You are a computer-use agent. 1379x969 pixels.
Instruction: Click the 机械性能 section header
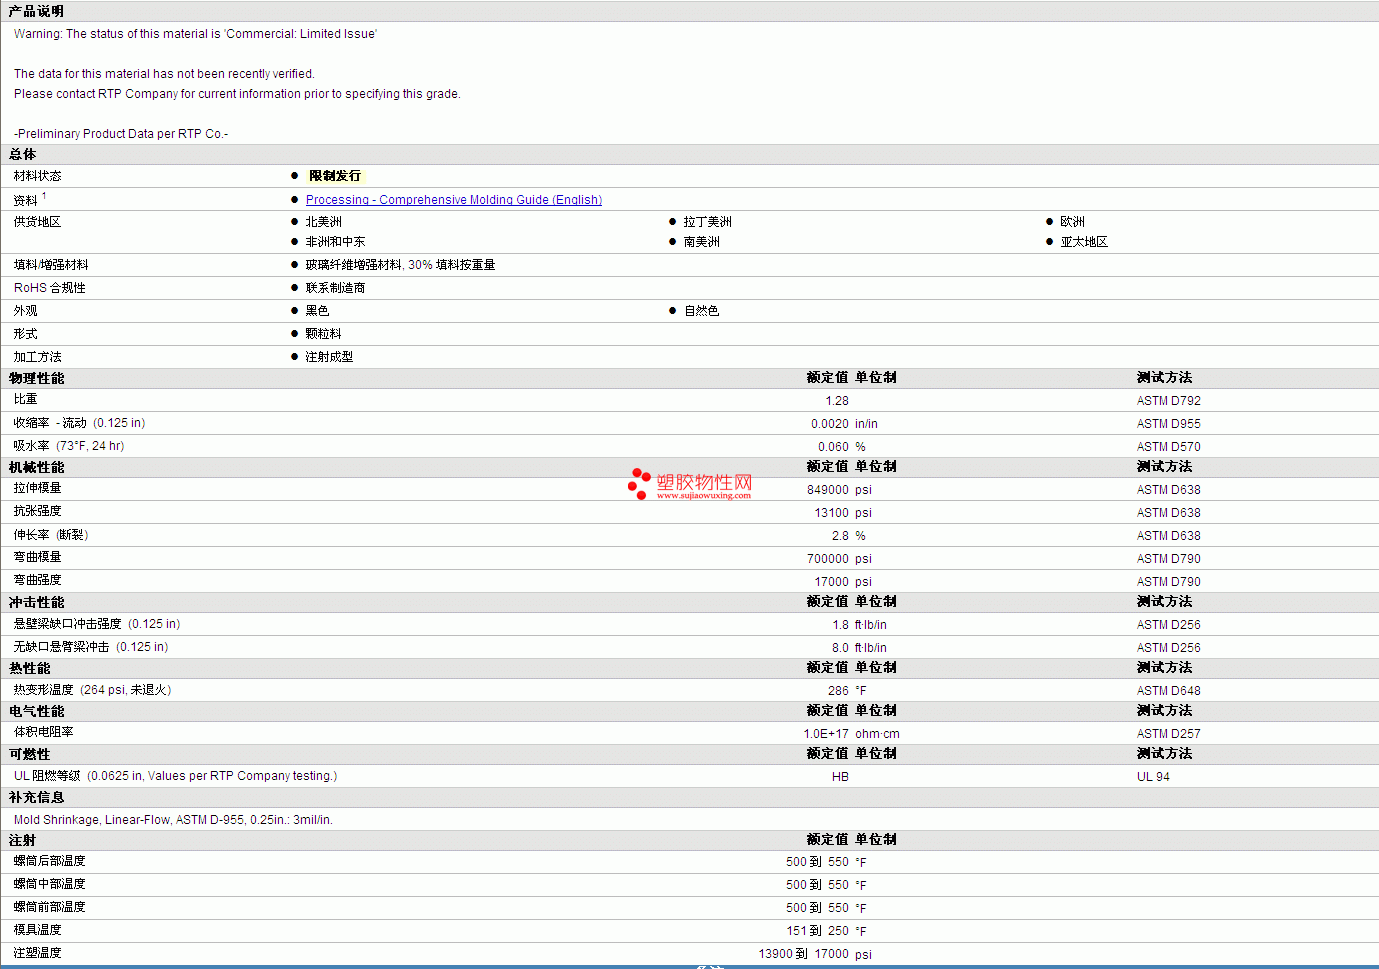click(37, 467)
